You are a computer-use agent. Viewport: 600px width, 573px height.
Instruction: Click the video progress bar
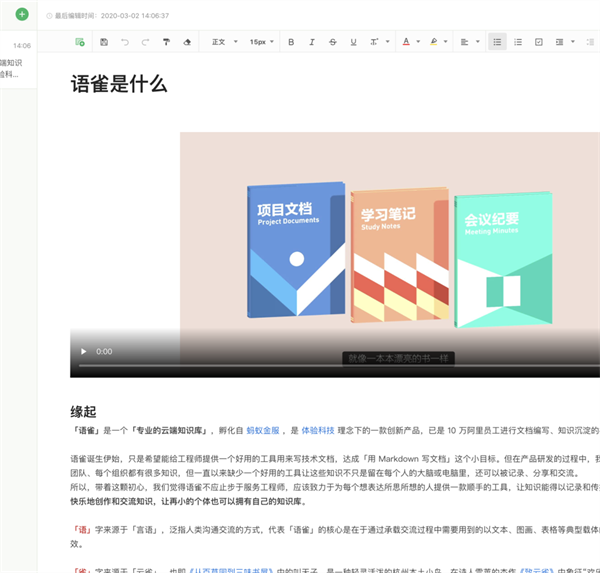click(x=339, y=366)
